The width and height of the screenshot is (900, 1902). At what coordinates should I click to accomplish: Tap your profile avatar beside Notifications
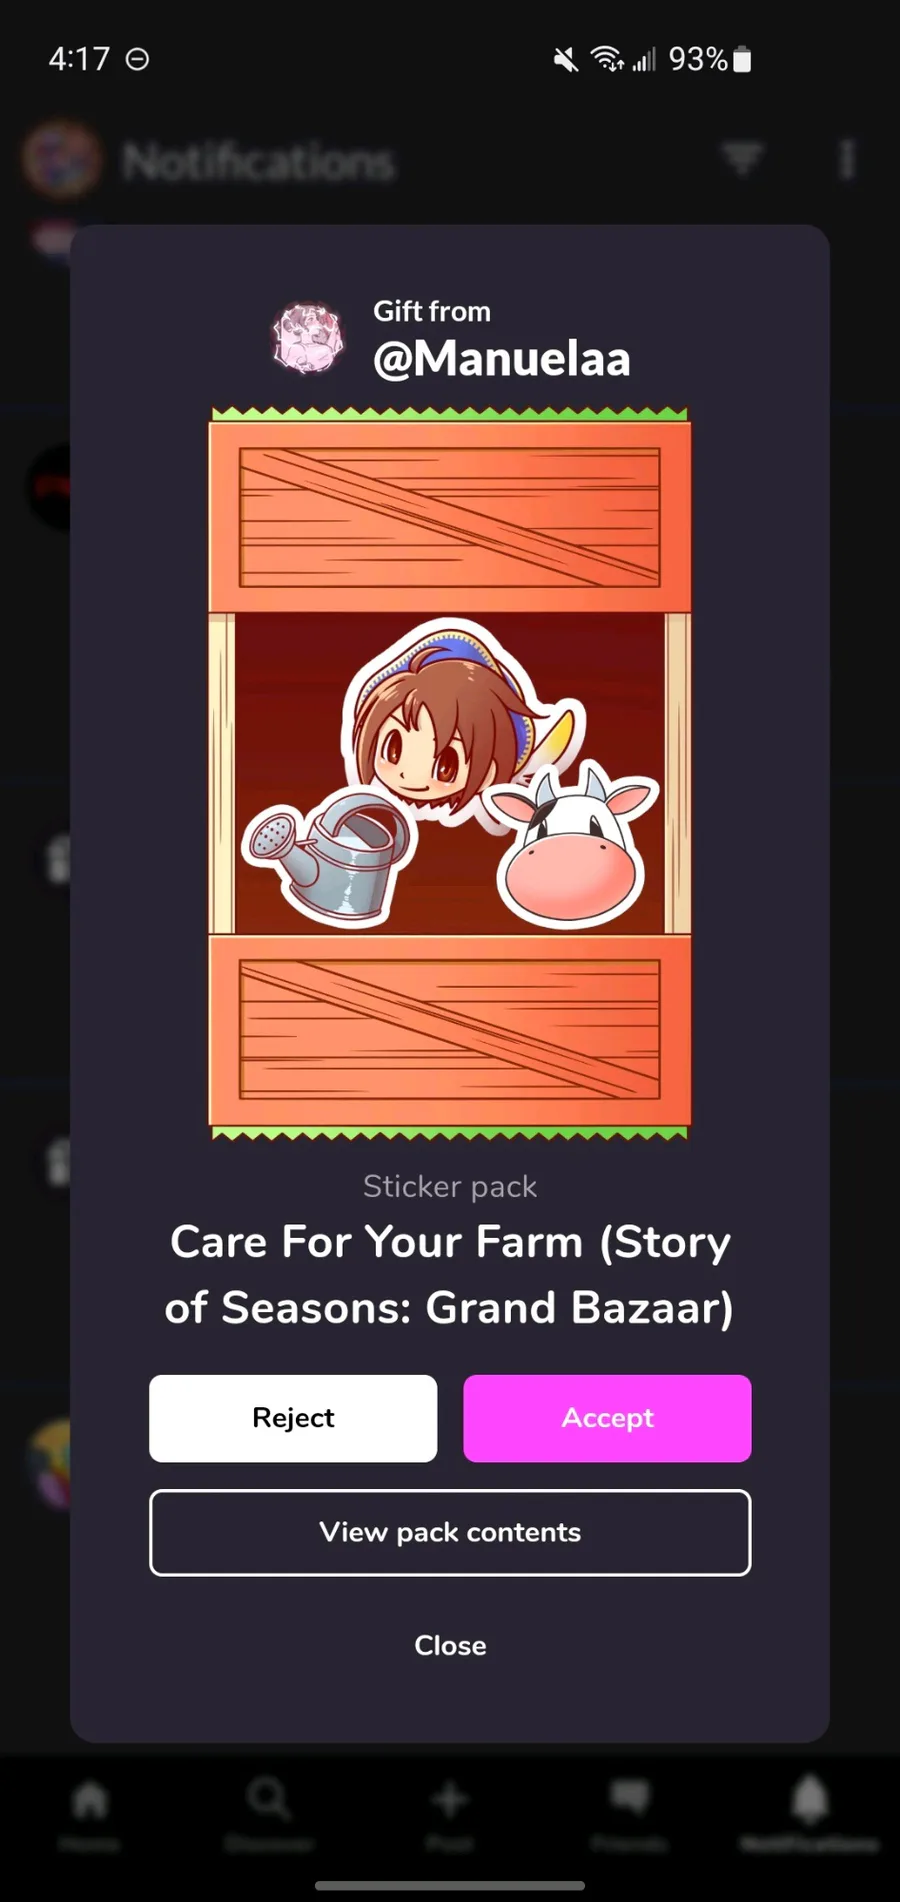(62, 158)
